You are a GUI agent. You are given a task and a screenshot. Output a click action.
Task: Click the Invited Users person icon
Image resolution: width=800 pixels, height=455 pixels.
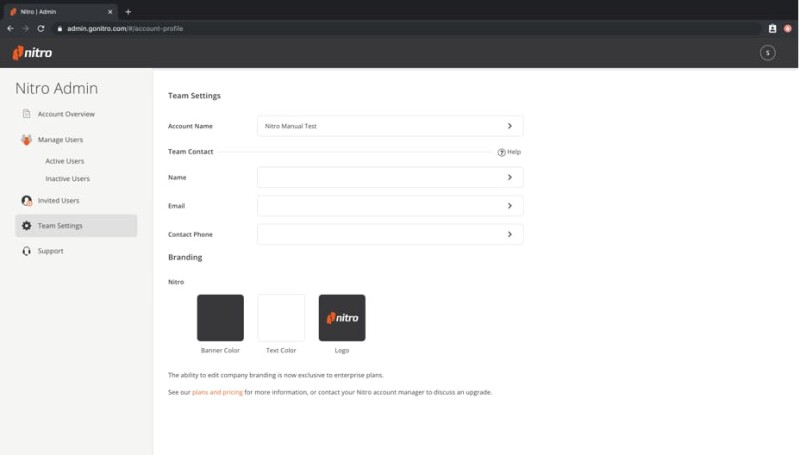click(27, 200)
